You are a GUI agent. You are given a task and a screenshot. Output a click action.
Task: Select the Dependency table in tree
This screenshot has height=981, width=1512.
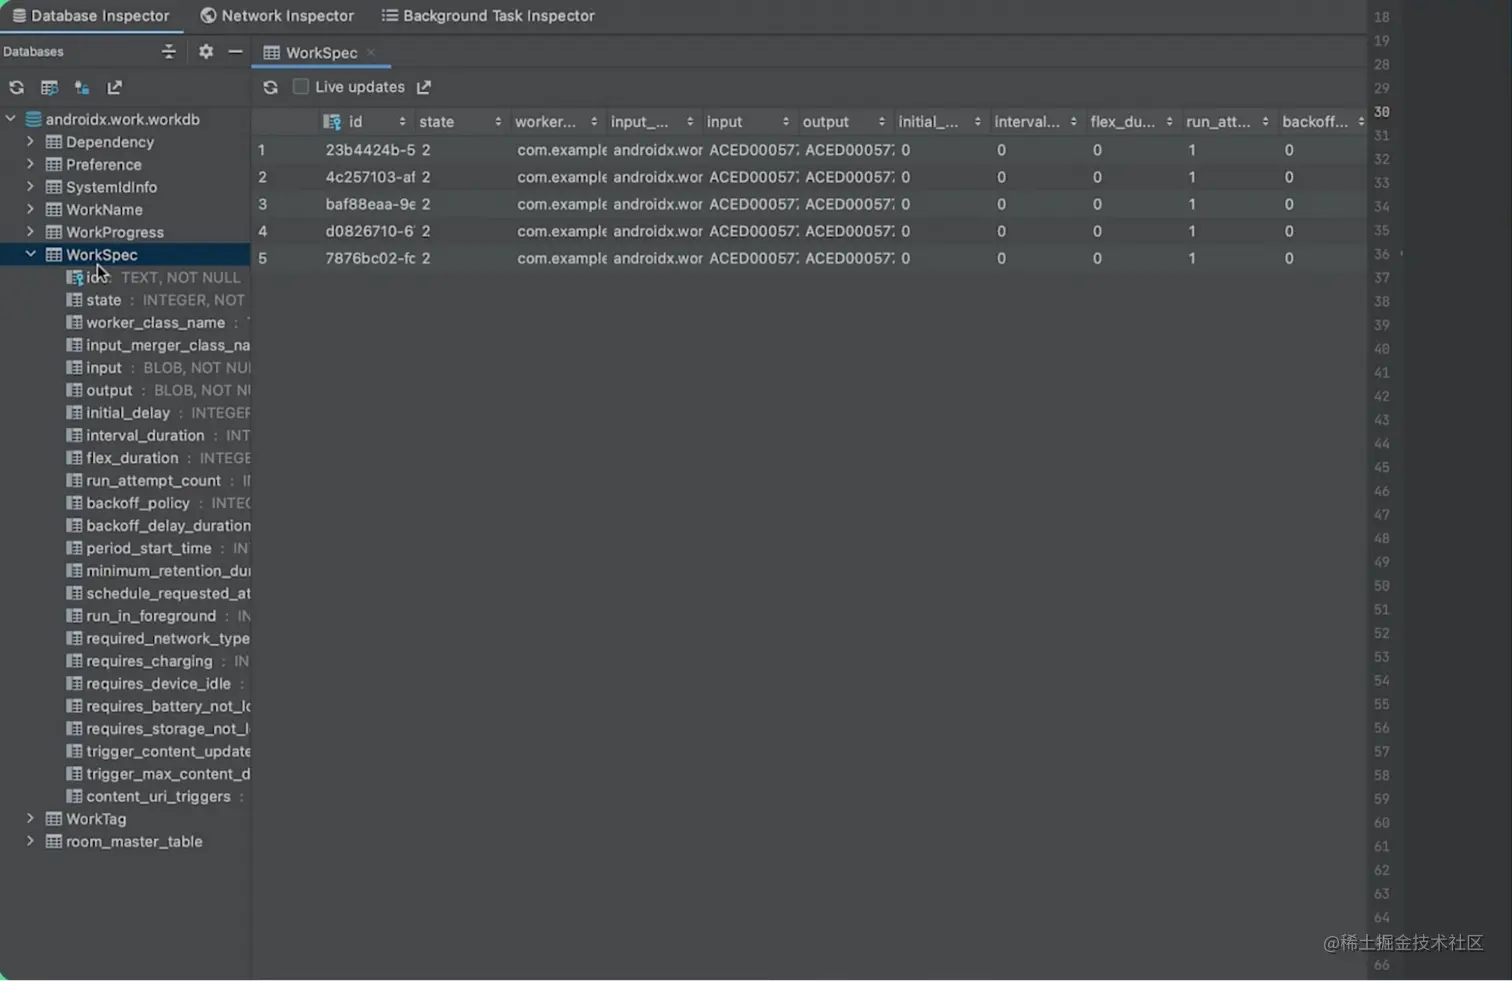pos(110,142)
